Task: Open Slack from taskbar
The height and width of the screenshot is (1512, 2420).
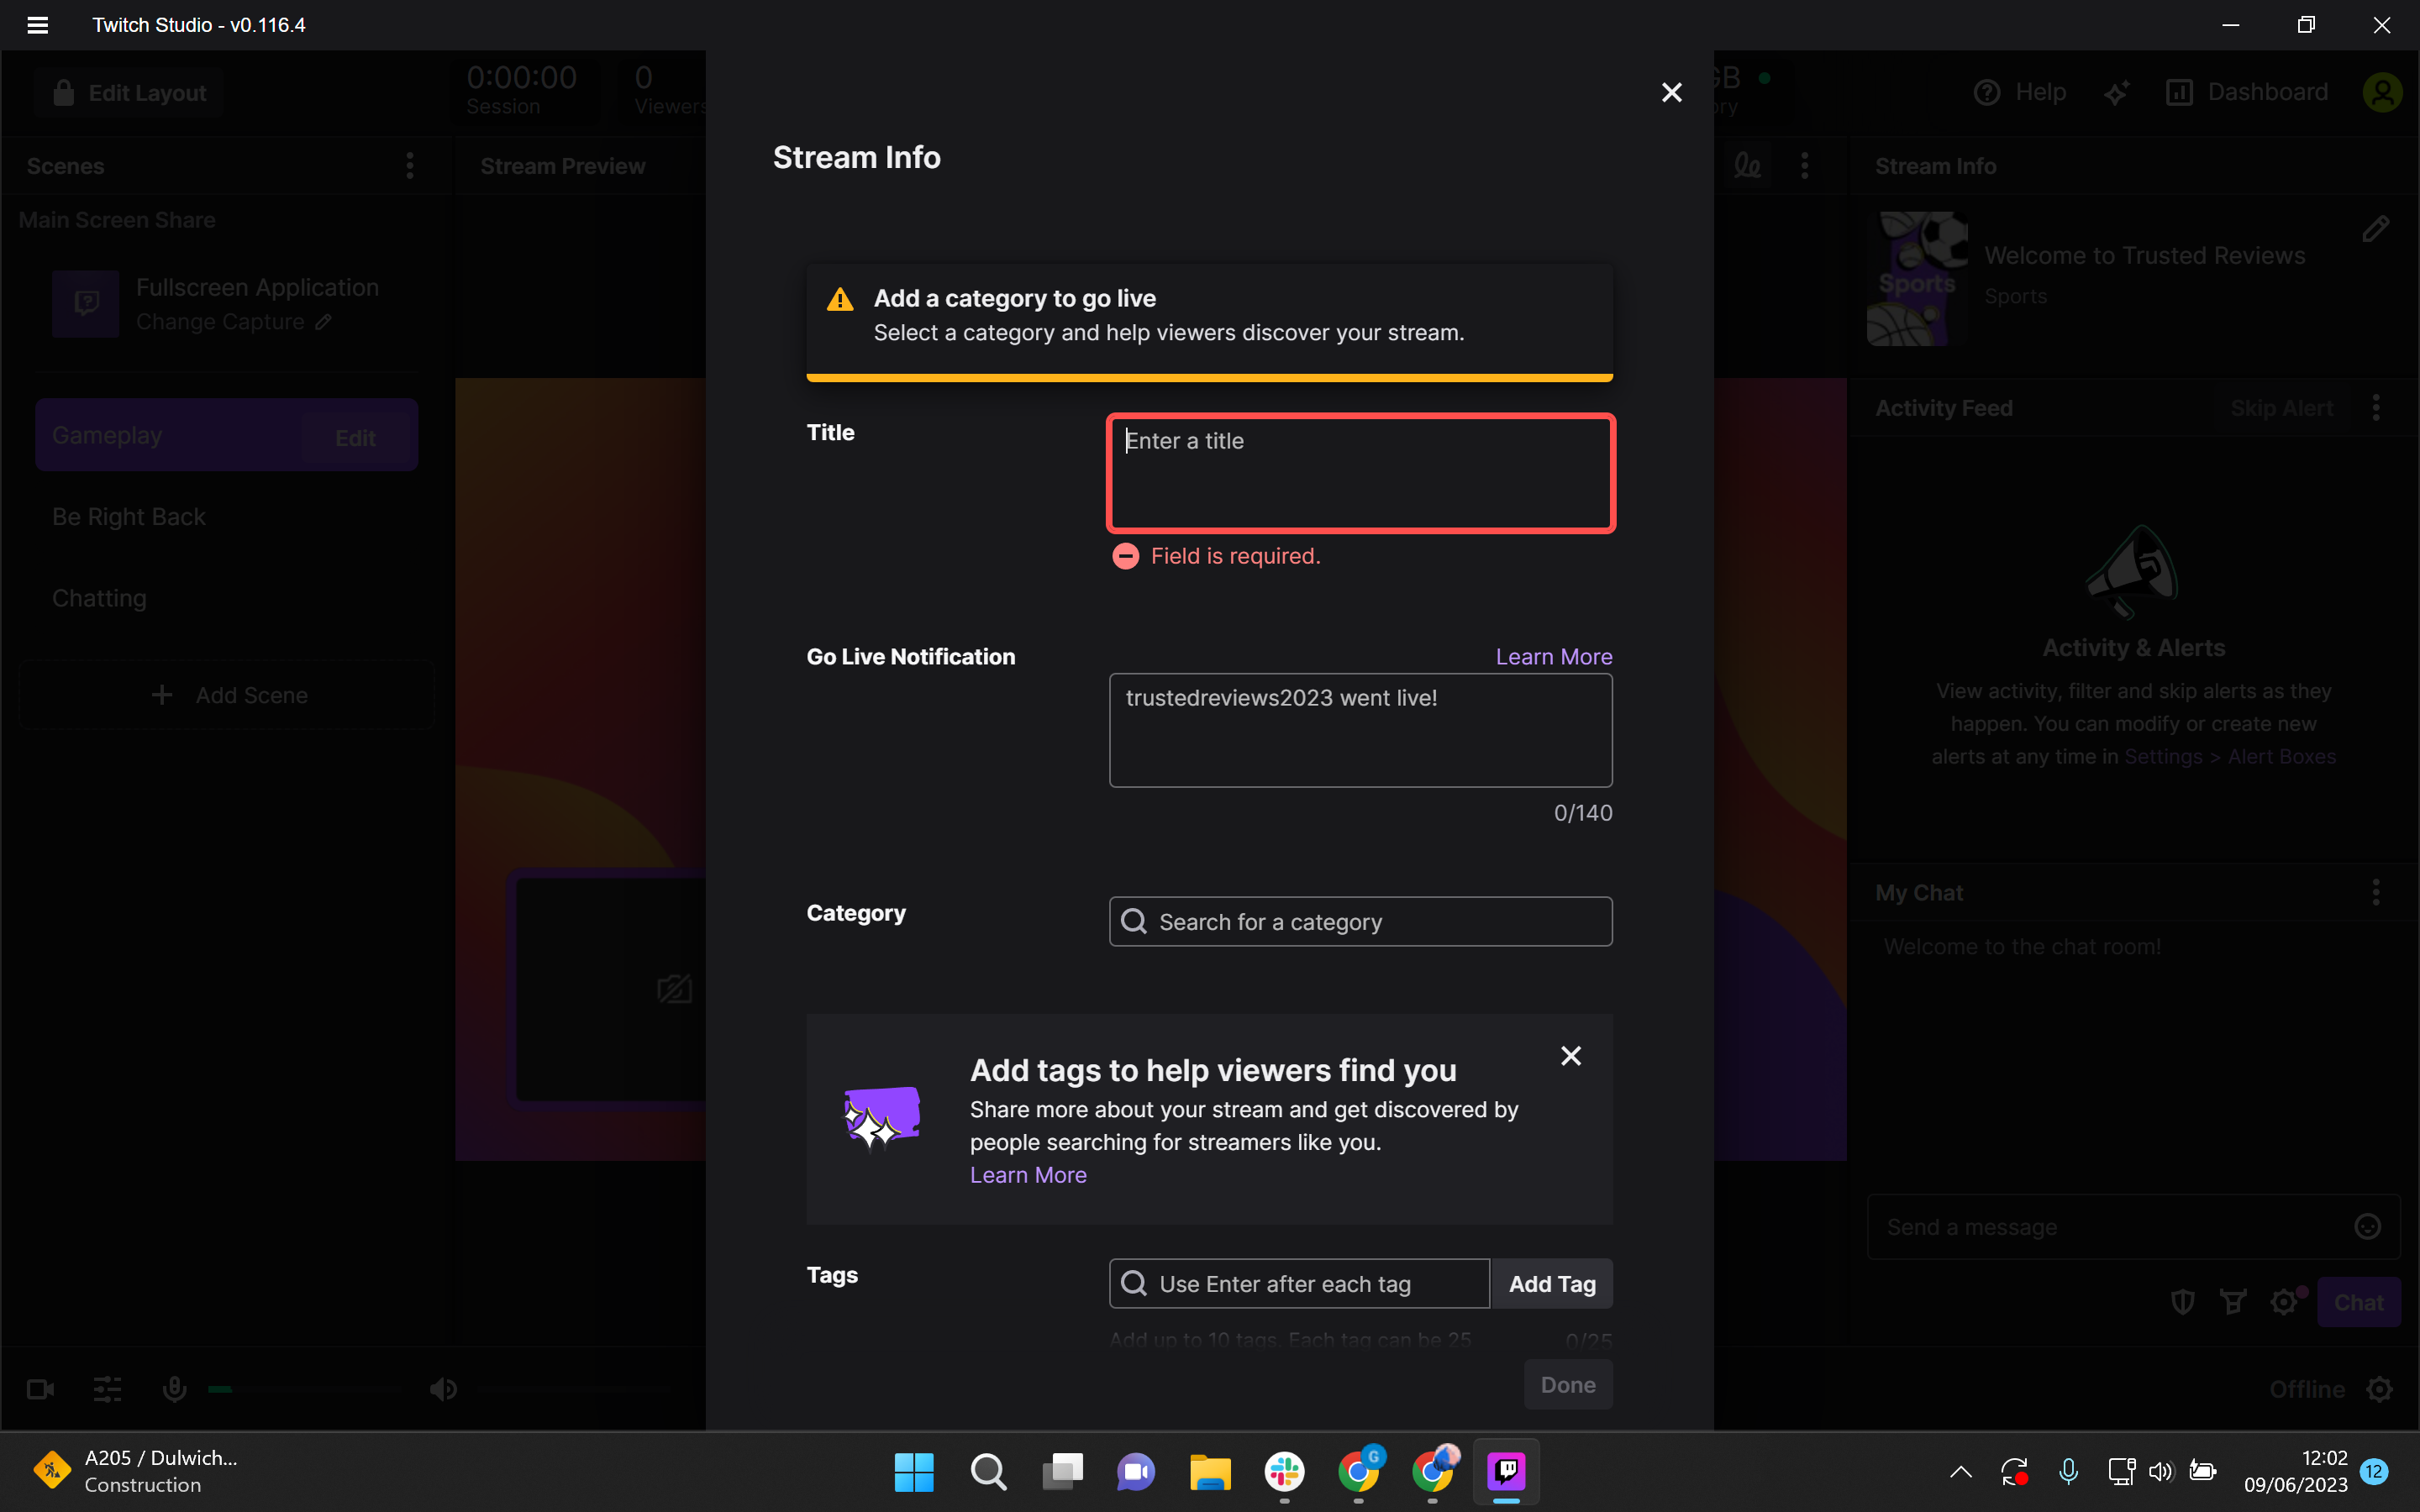Action: [1284, 1472]
